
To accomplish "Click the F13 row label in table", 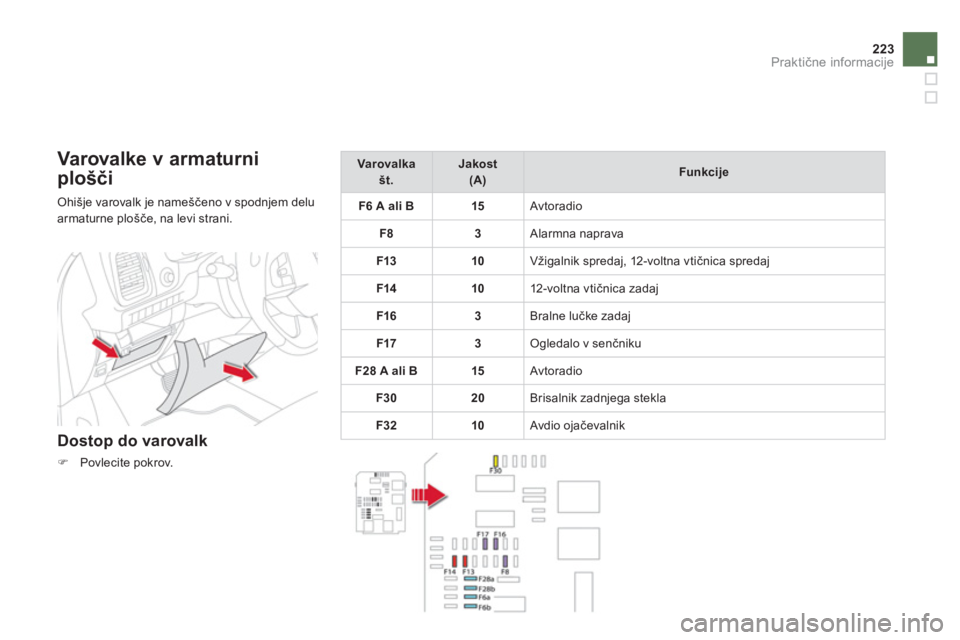I will pyautogui.click(x=386, y=261).
